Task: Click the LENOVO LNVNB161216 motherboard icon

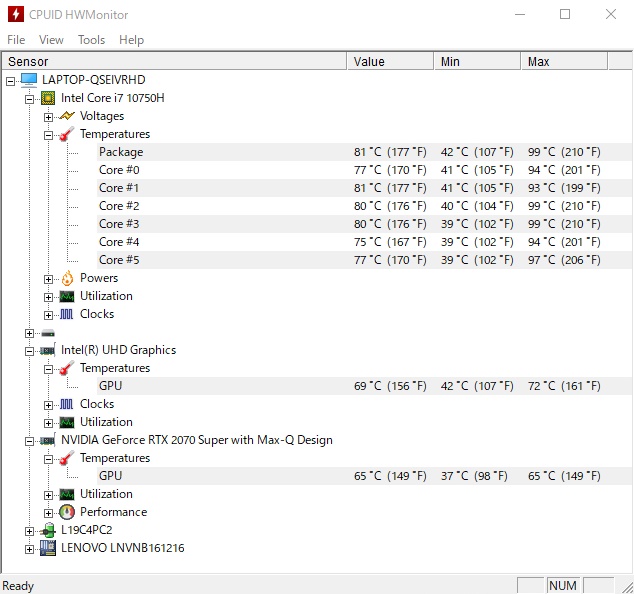Action: tap(48, 548)
